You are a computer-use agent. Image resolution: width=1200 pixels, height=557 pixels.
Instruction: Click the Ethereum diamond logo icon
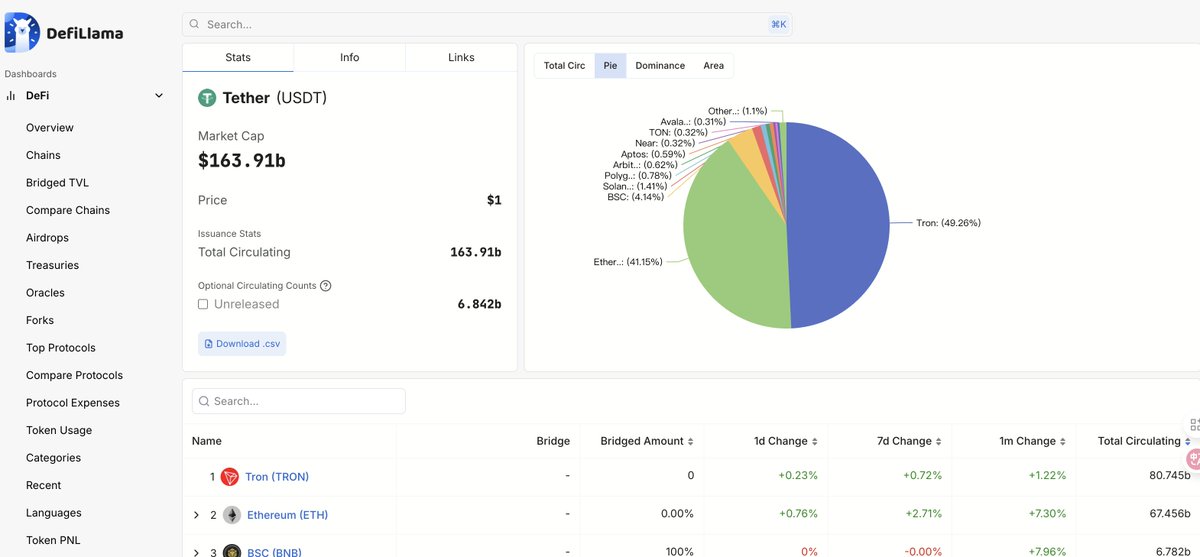point(232,515)
